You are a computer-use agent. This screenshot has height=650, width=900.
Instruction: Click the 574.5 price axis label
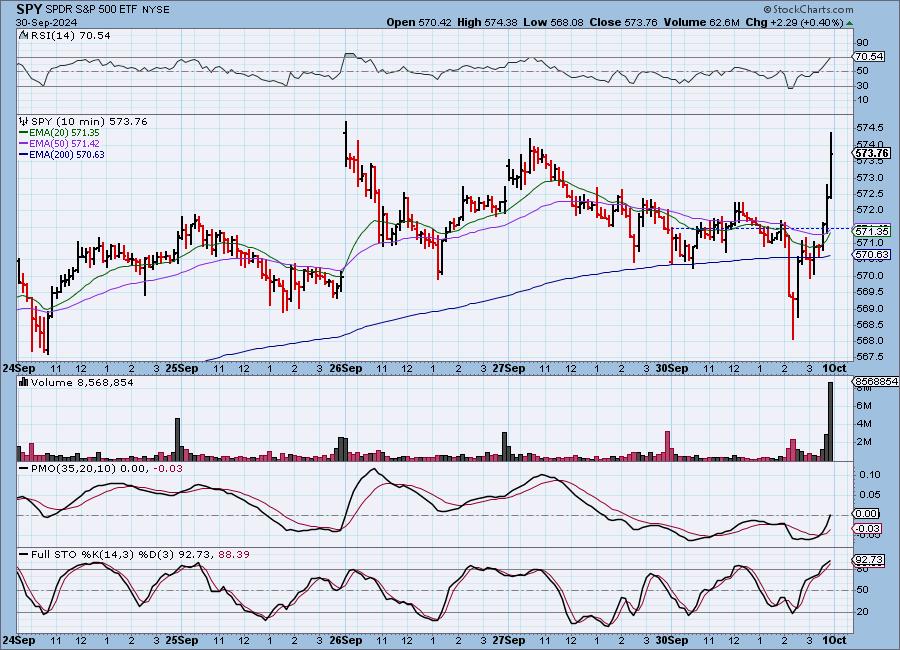(x=870, y=127)
